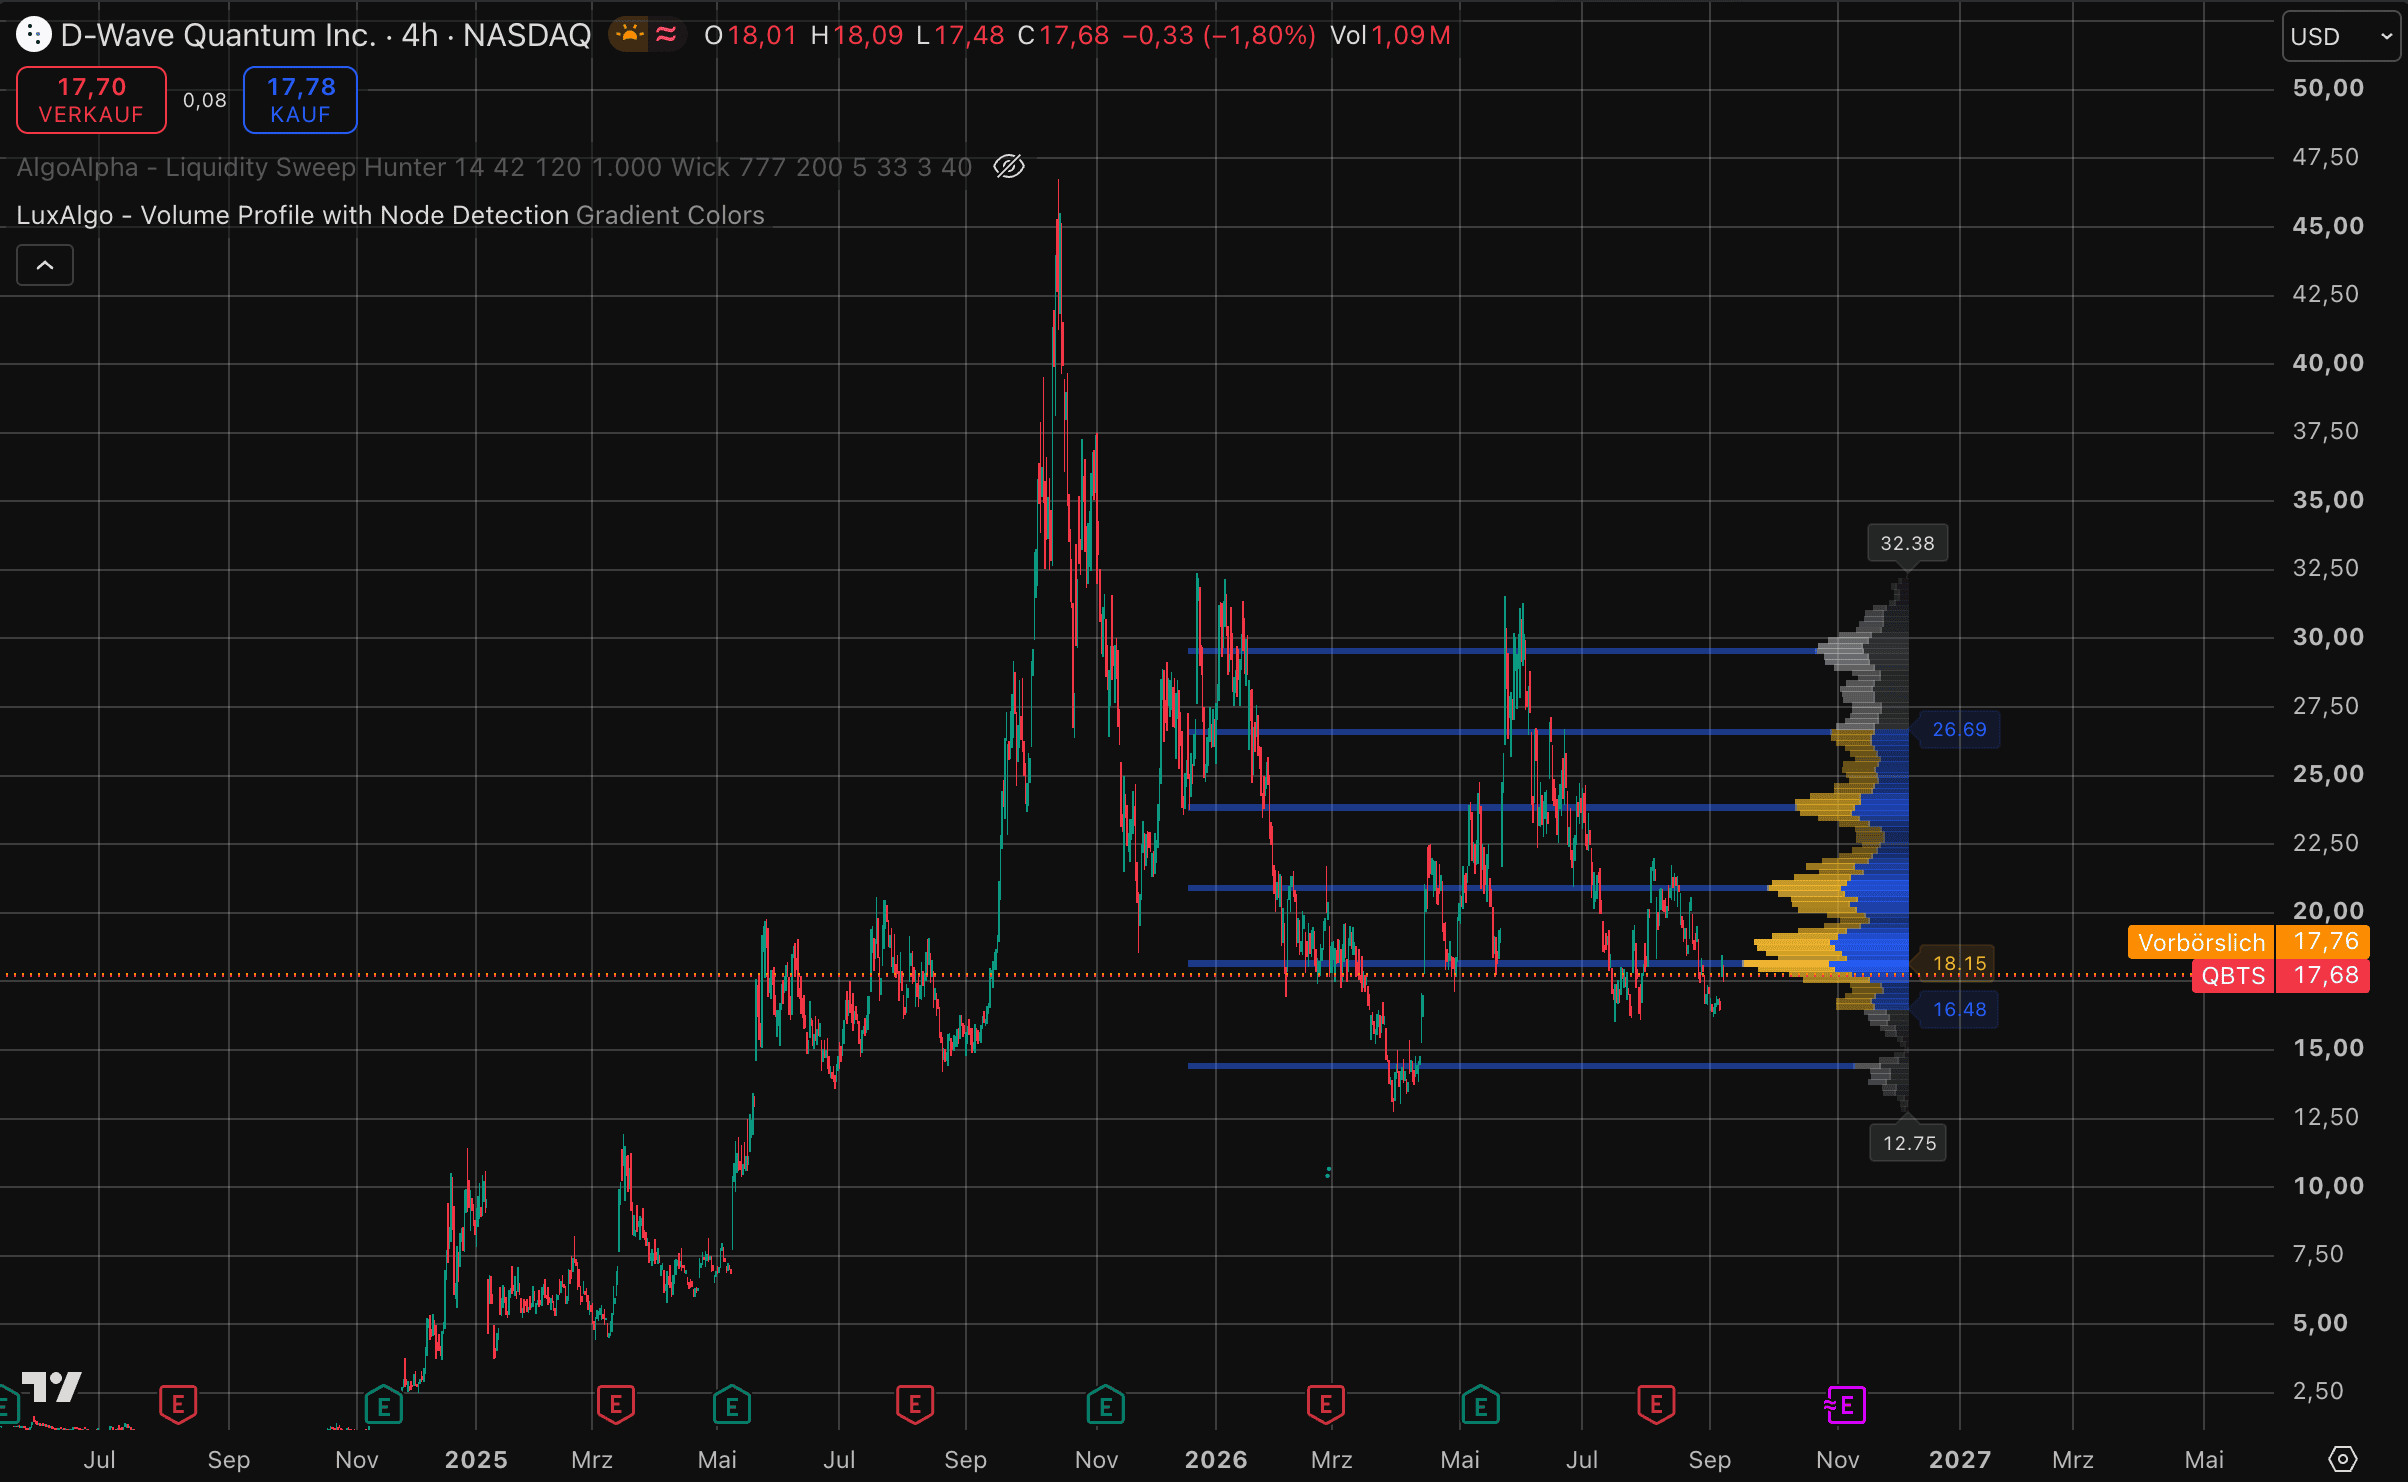Click the Vorbörslich 17,76 price label
The height and width of the screenshot is (1482, 2408).
2248,942
